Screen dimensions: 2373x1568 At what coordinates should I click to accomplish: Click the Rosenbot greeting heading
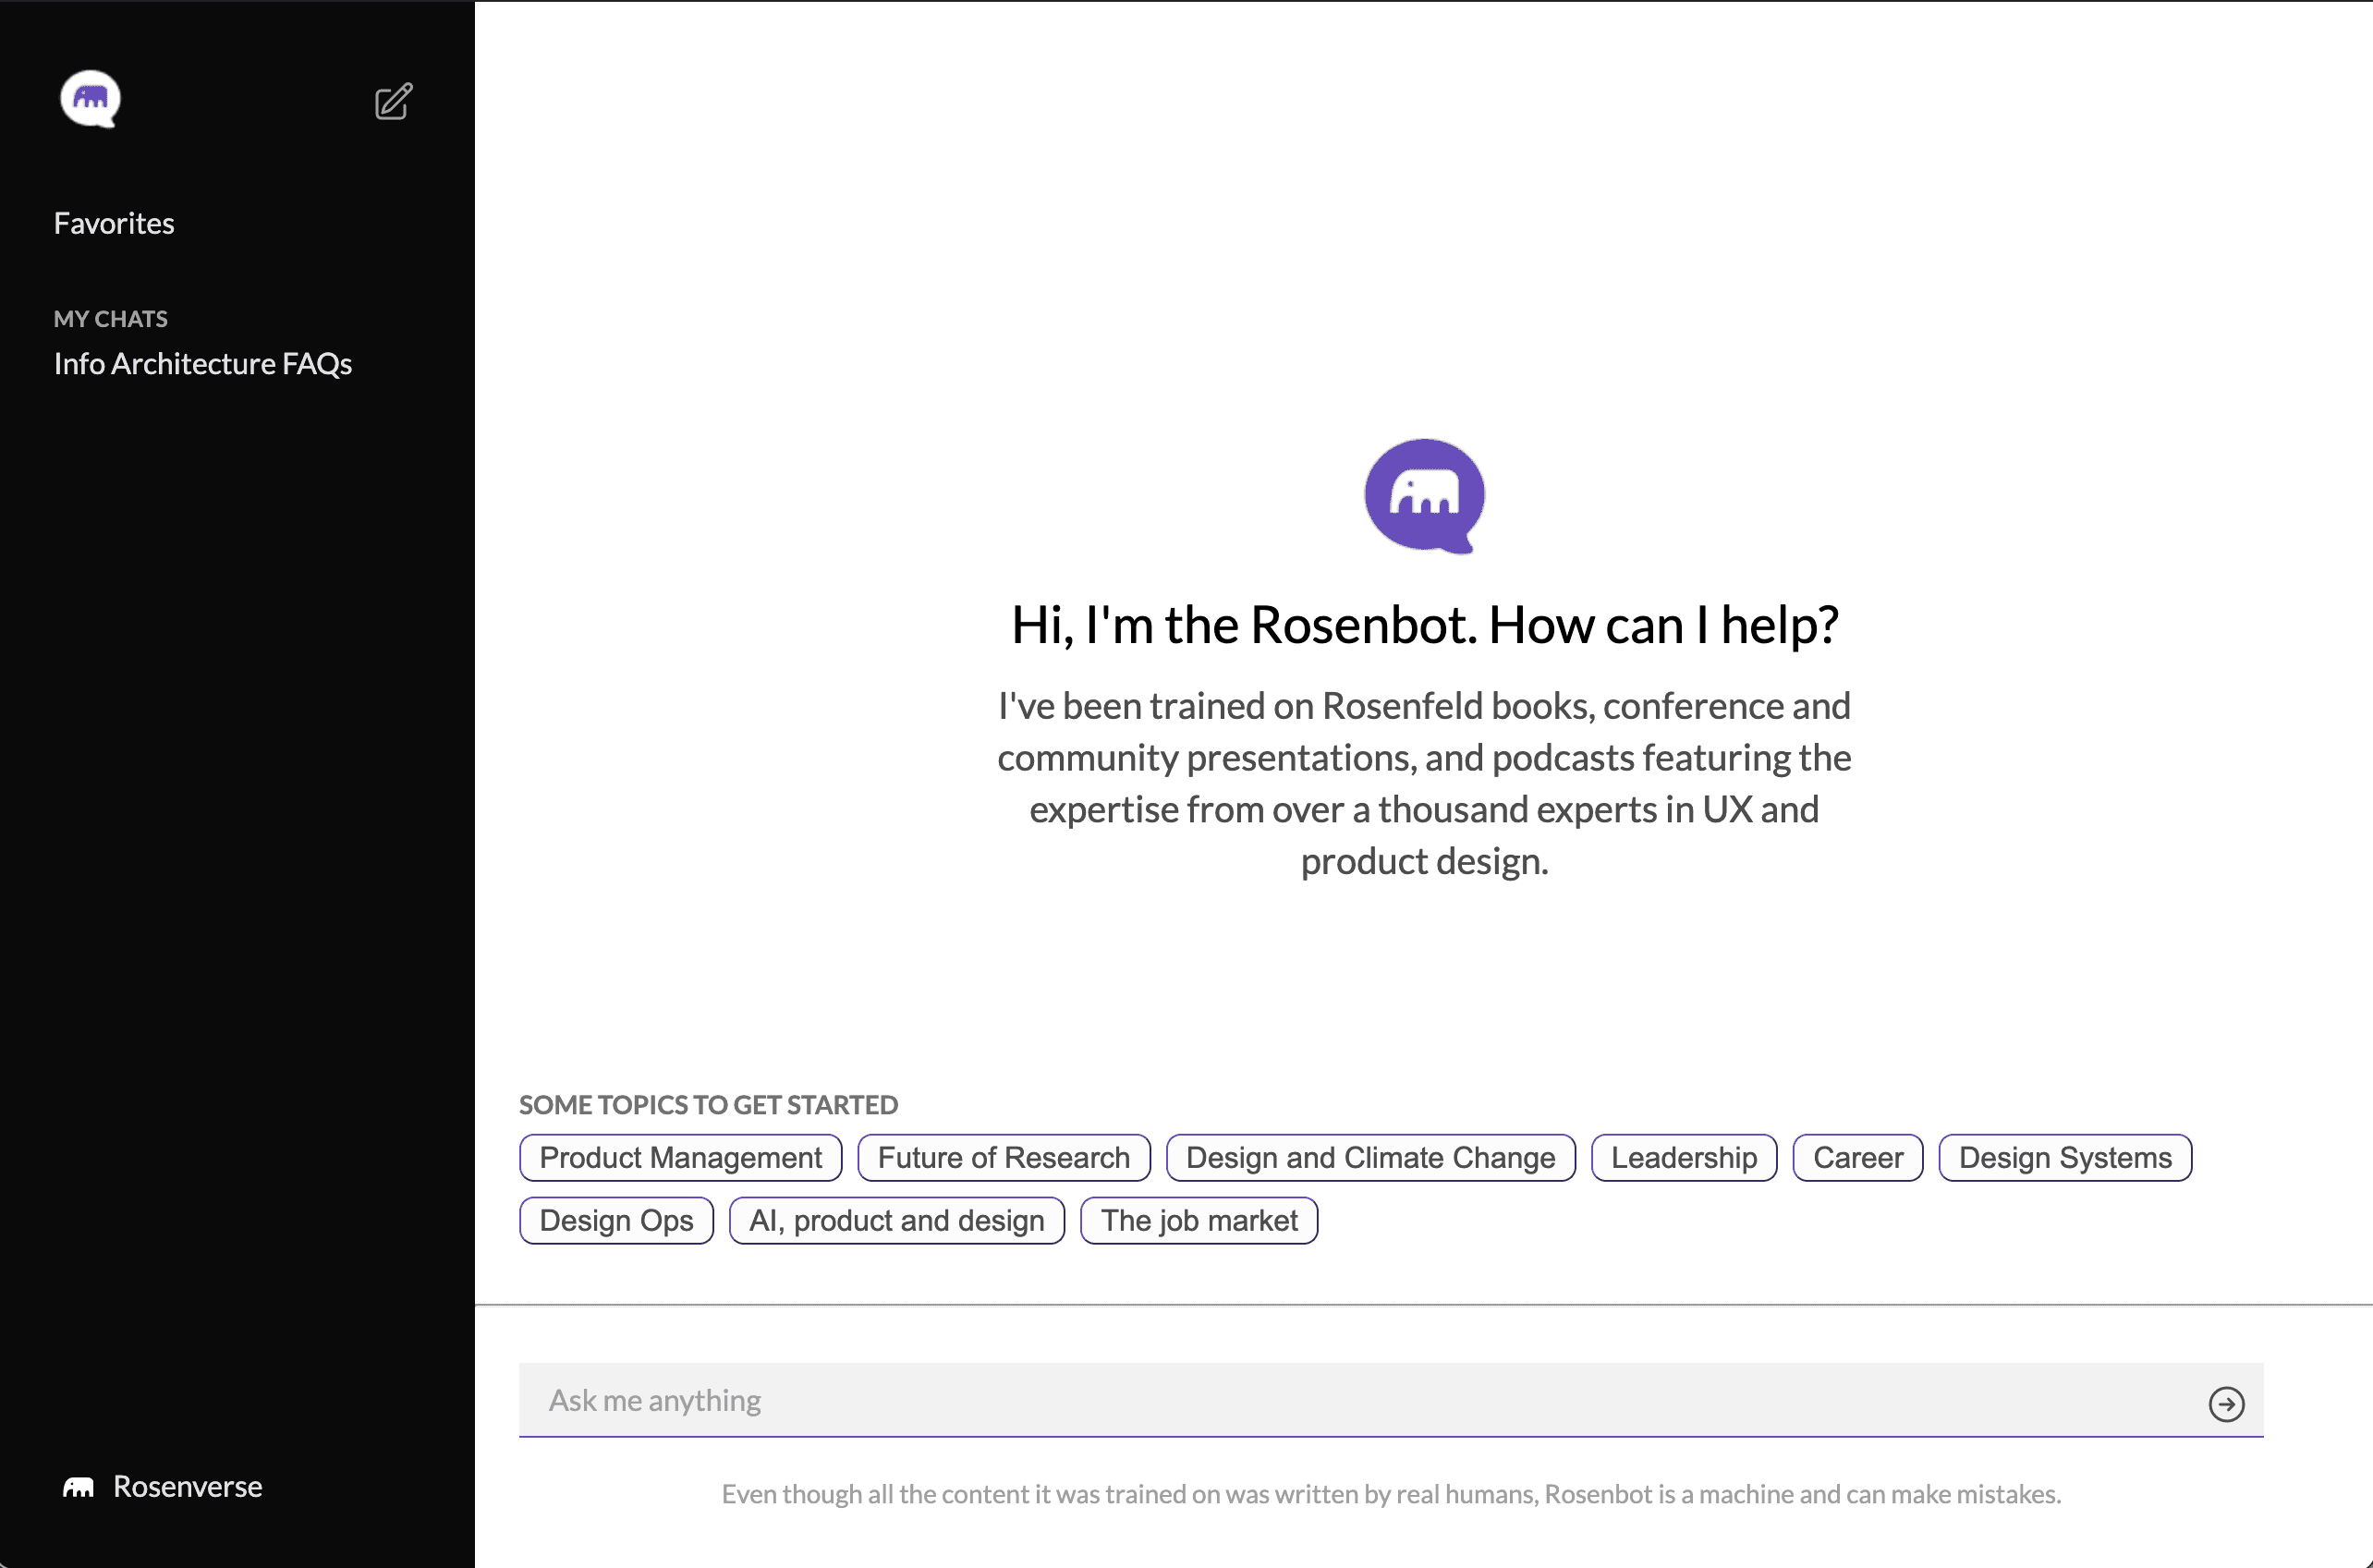(x=1424, y=625)
